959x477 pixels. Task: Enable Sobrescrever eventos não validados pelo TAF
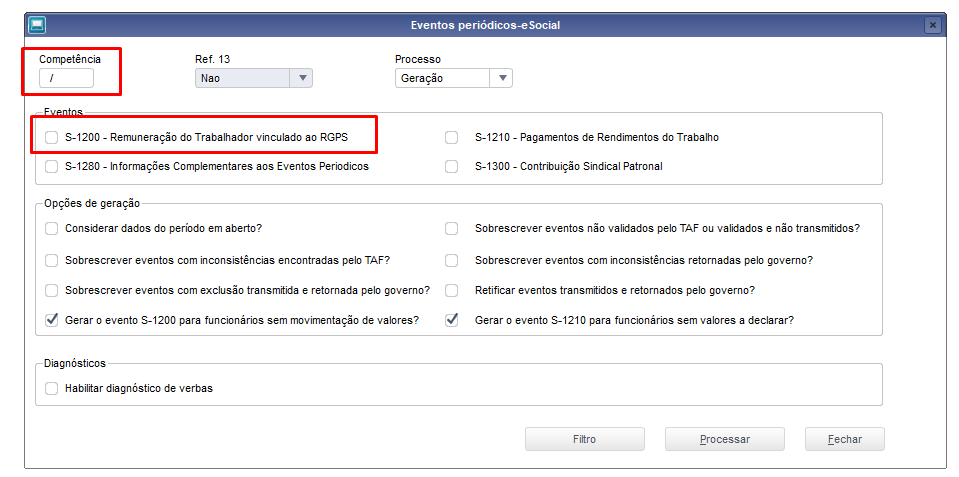coord(451,229)
